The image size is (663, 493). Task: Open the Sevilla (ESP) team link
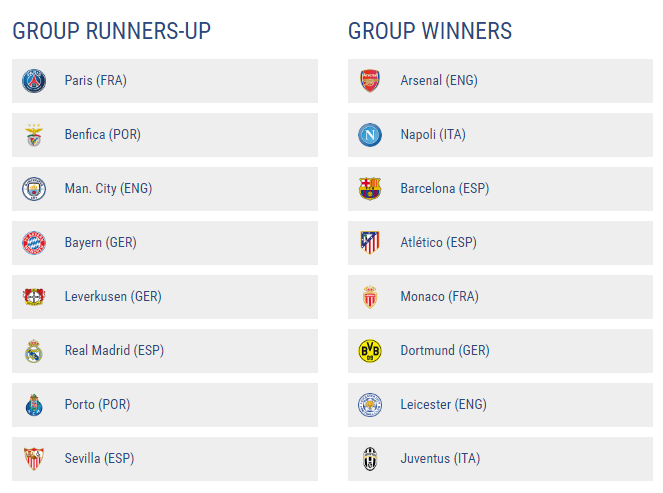[x=99, y=459]
